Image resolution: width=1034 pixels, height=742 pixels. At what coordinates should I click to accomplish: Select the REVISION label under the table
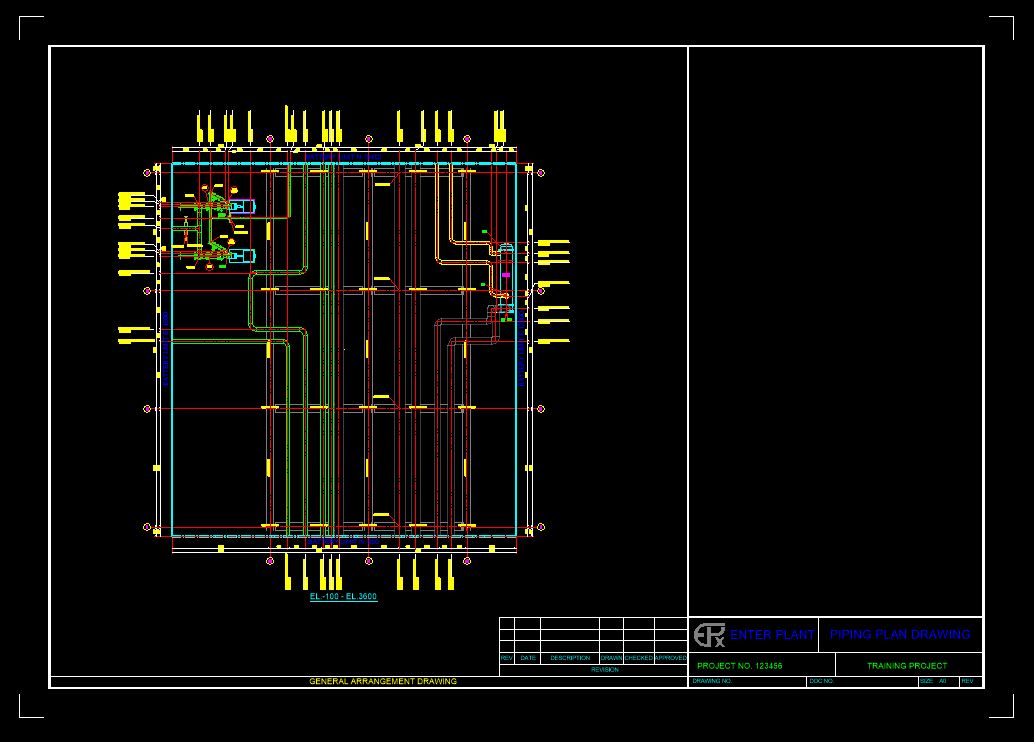click(x=605, y=670)
